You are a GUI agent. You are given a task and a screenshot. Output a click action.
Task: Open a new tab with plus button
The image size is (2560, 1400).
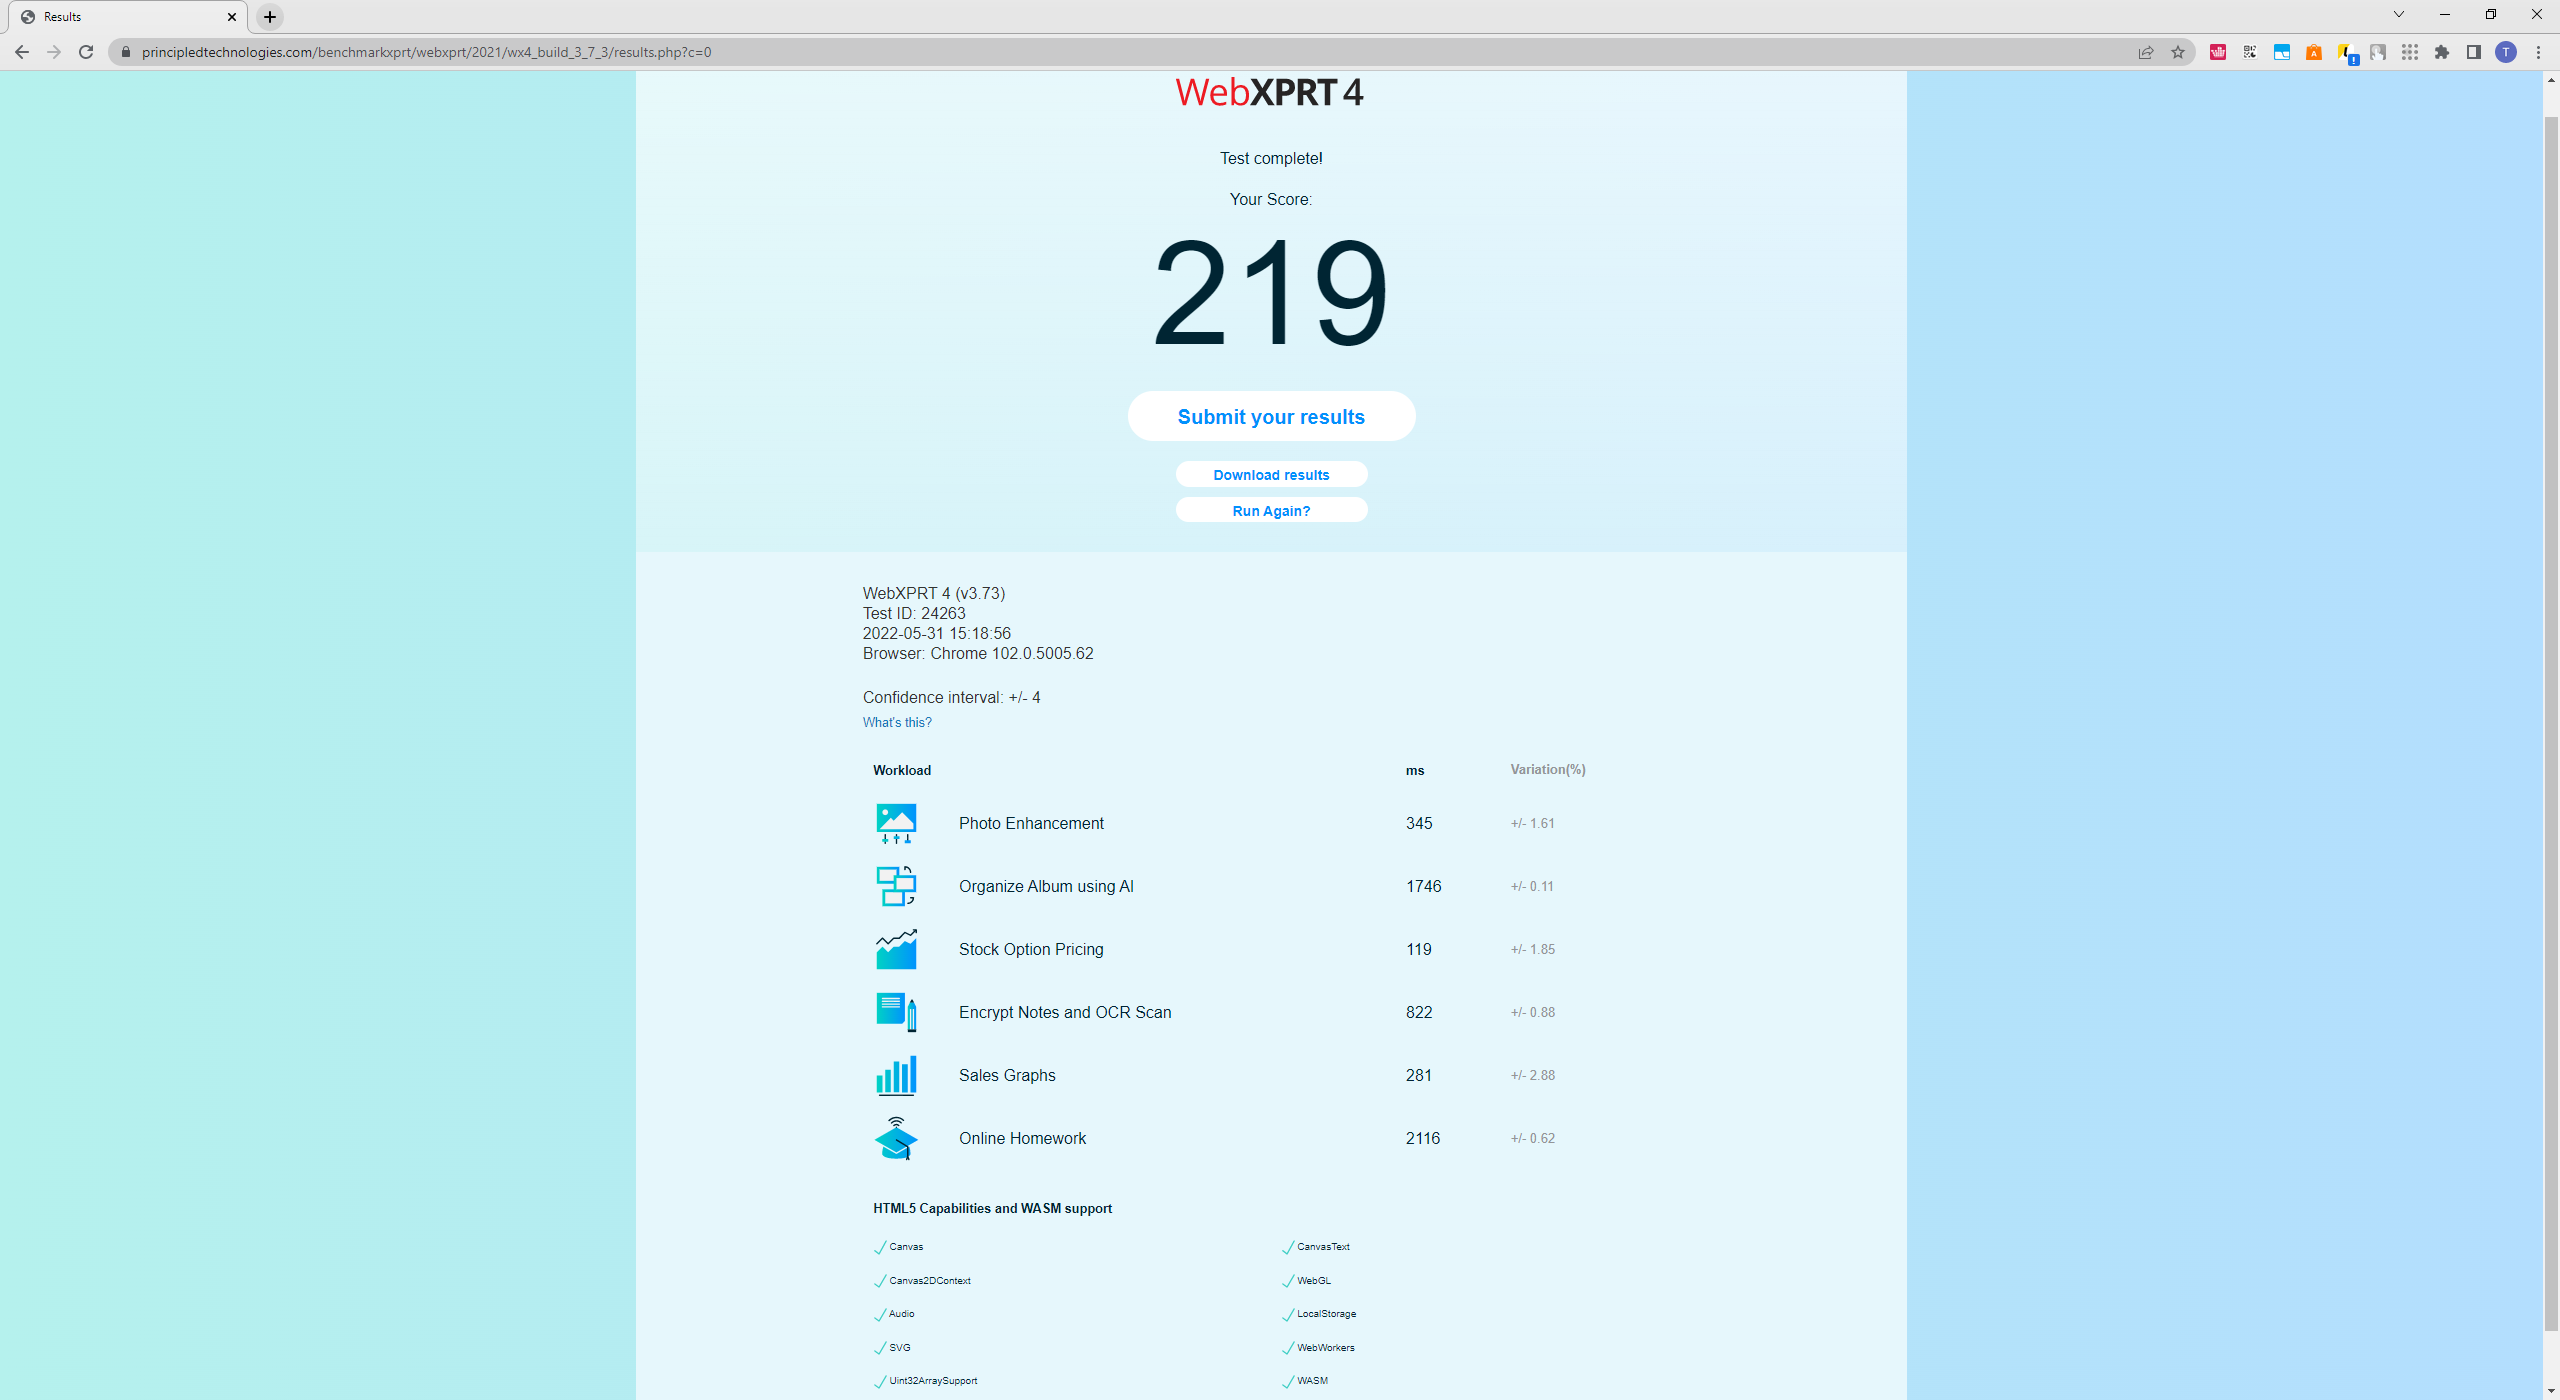(x=270, y=17)
